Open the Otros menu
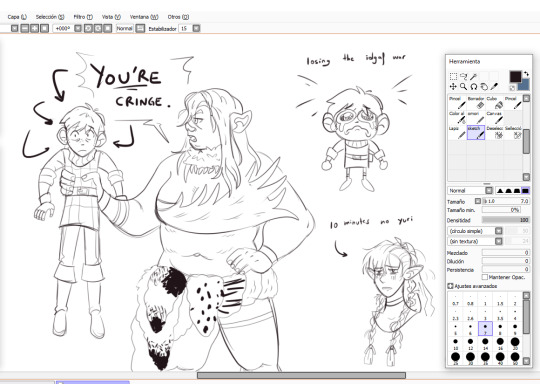 pos(178,17)
